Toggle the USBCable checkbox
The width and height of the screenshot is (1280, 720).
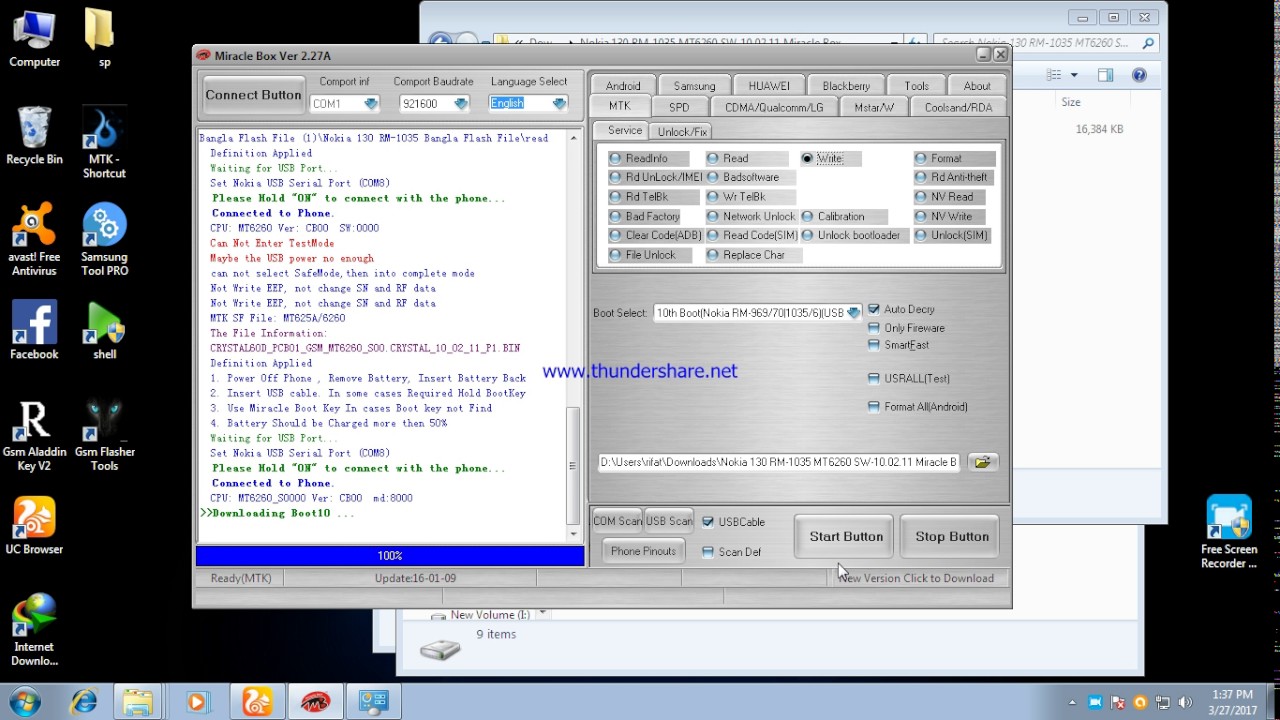tap(733, 522)
